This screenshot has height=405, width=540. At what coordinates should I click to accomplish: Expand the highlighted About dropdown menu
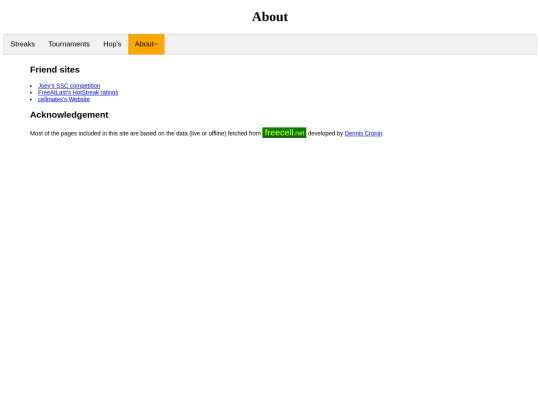coord(146,44)
